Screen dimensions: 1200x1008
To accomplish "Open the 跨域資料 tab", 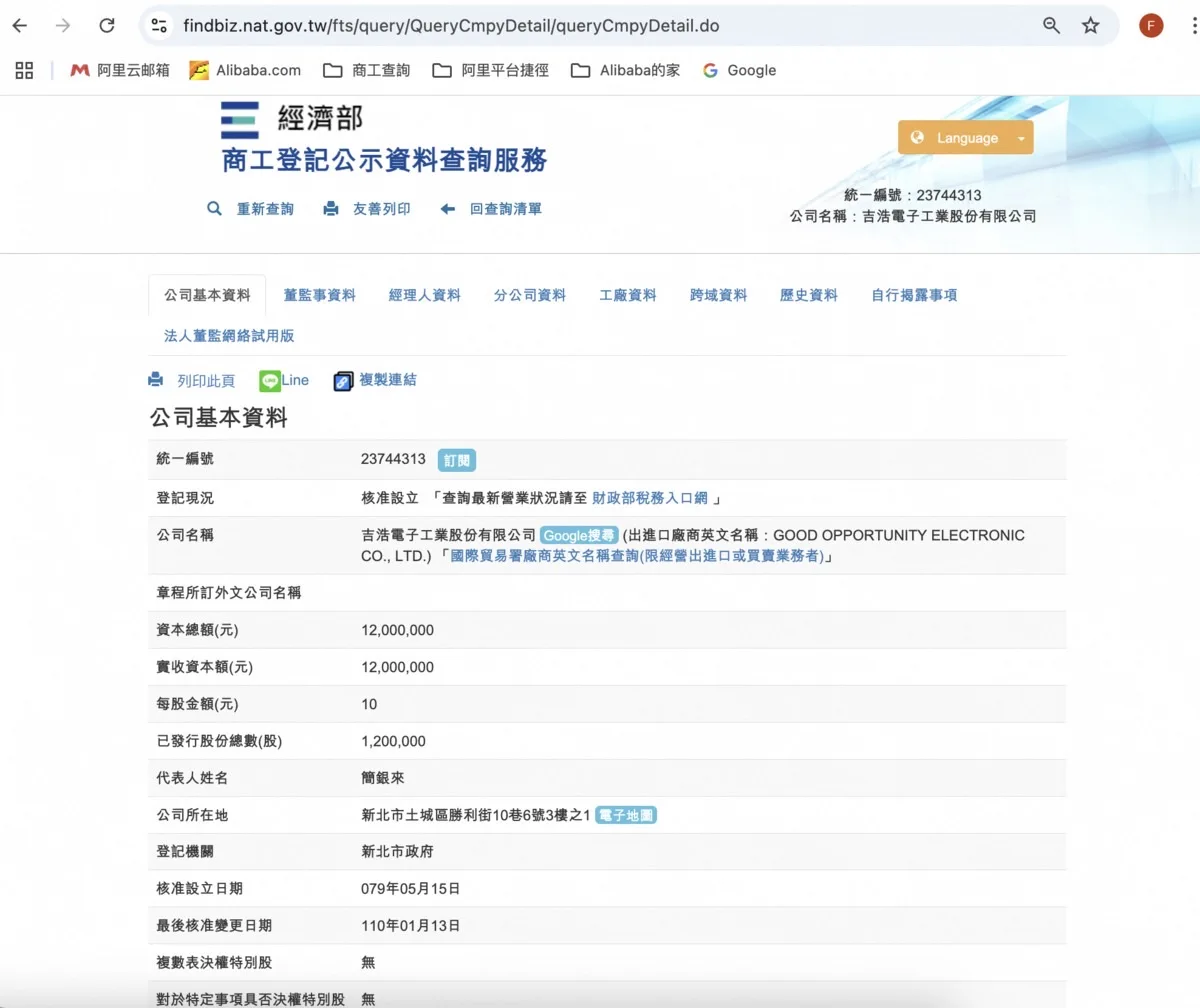I will coord(718,295).
